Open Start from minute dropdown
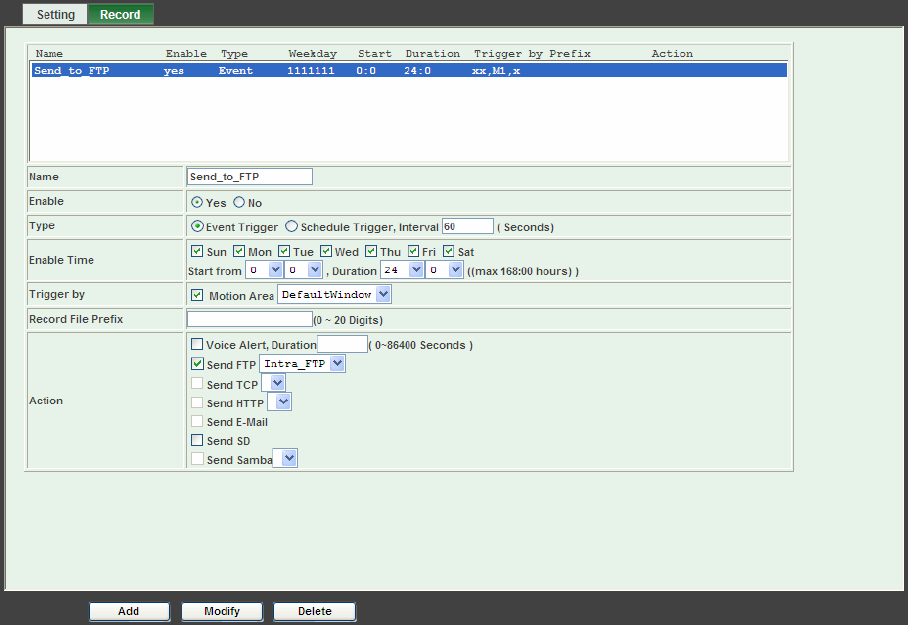 303,270
